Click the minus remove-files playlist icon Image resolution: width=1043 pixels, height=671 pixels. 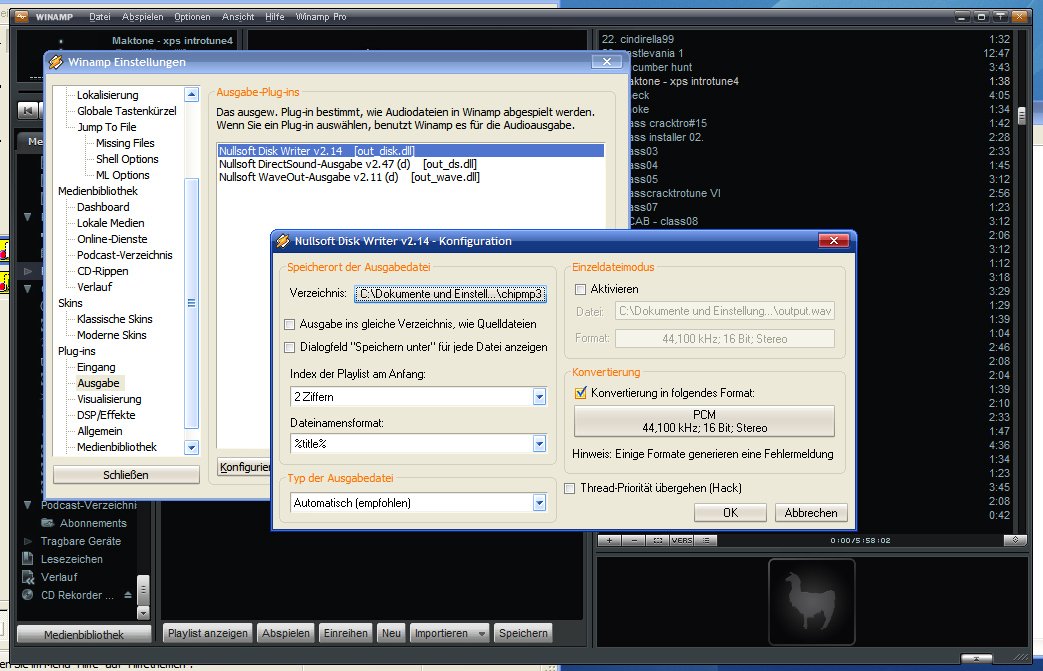point(633,540)
